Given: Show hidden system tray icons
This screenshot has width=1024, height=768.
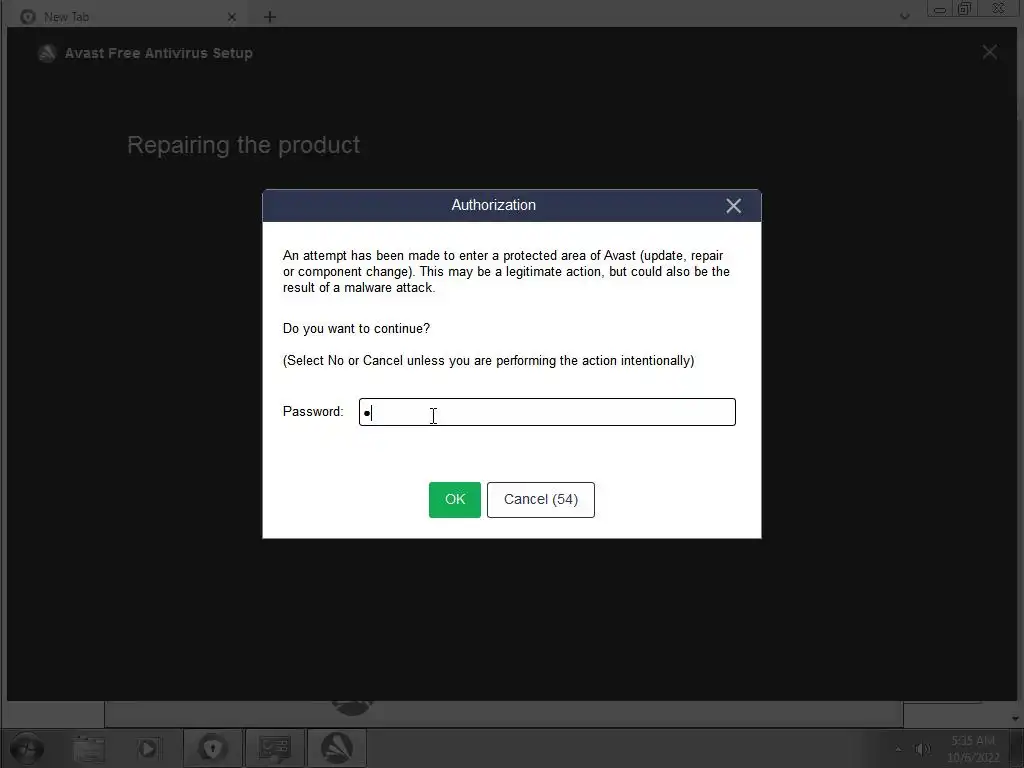Looking at the screenshot, I should click(x=898, y=749).
